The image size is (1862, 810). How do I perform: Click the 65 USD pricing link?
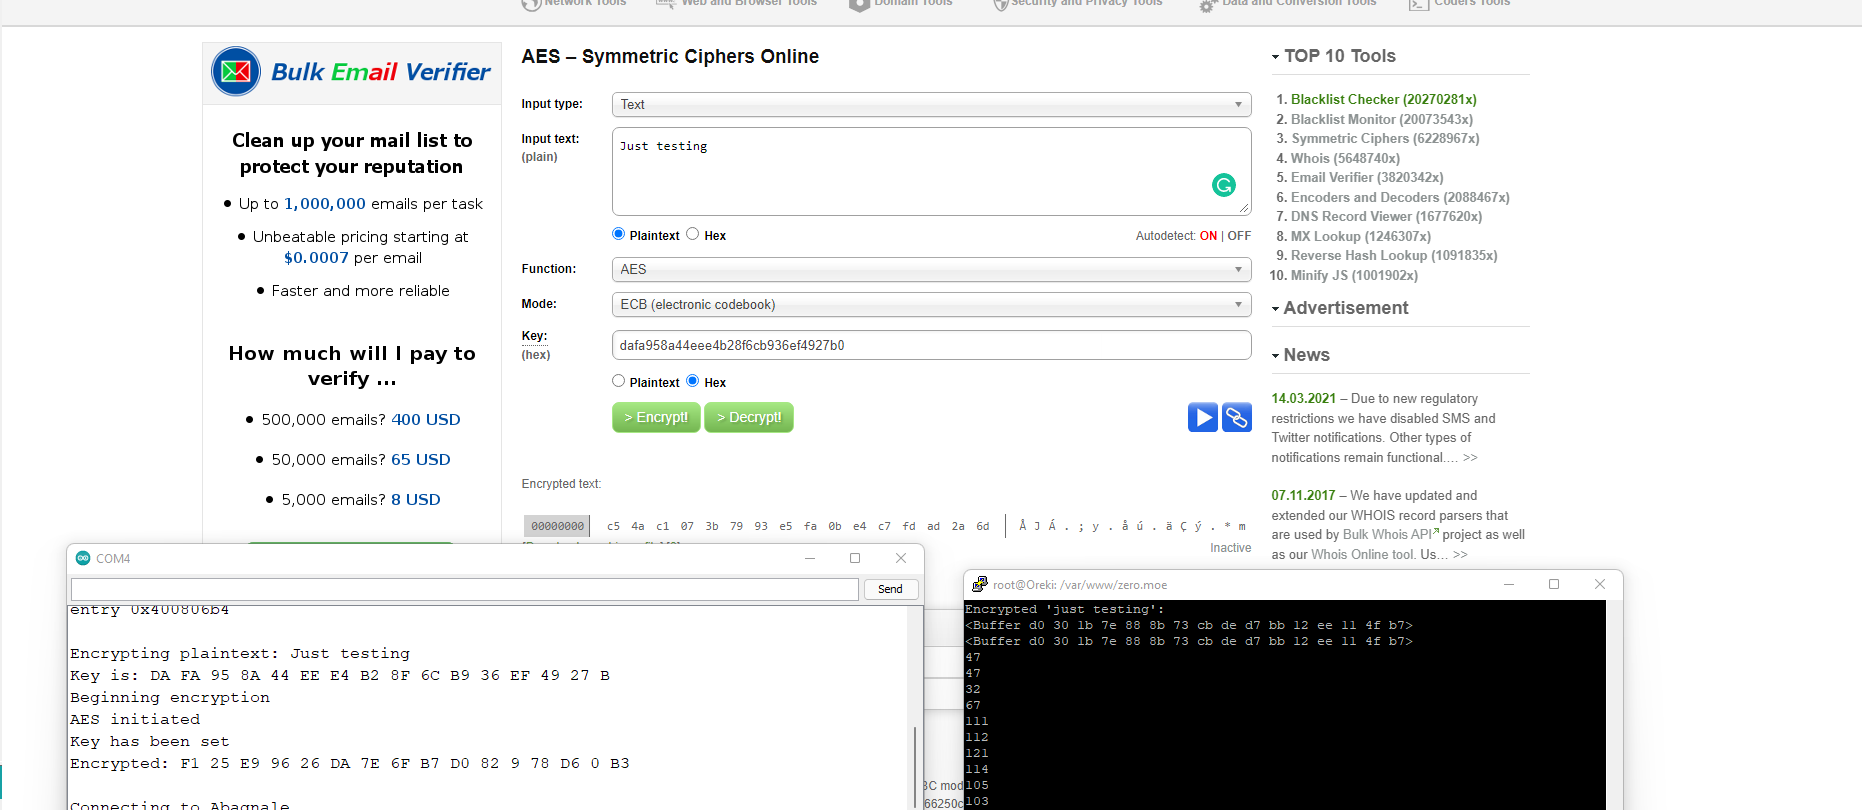pyautogui.click(x=421, y=459)
